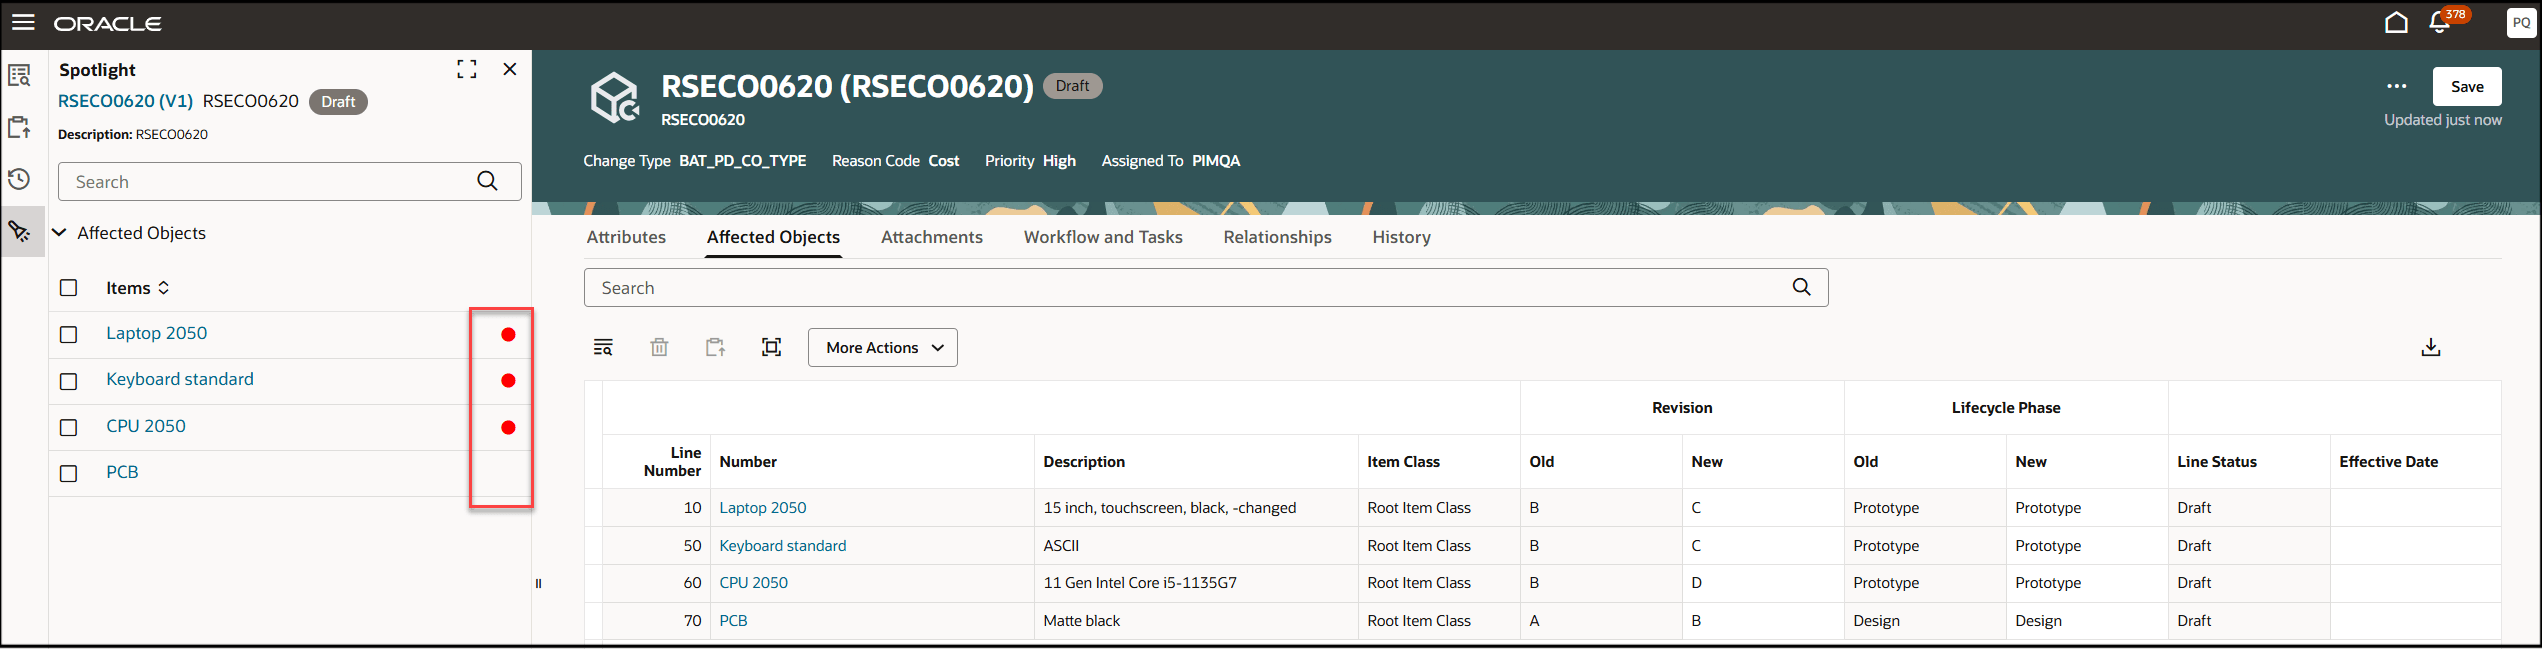Click the Draft status badge in header
2542x649 pixels.
click(1072, 86)
